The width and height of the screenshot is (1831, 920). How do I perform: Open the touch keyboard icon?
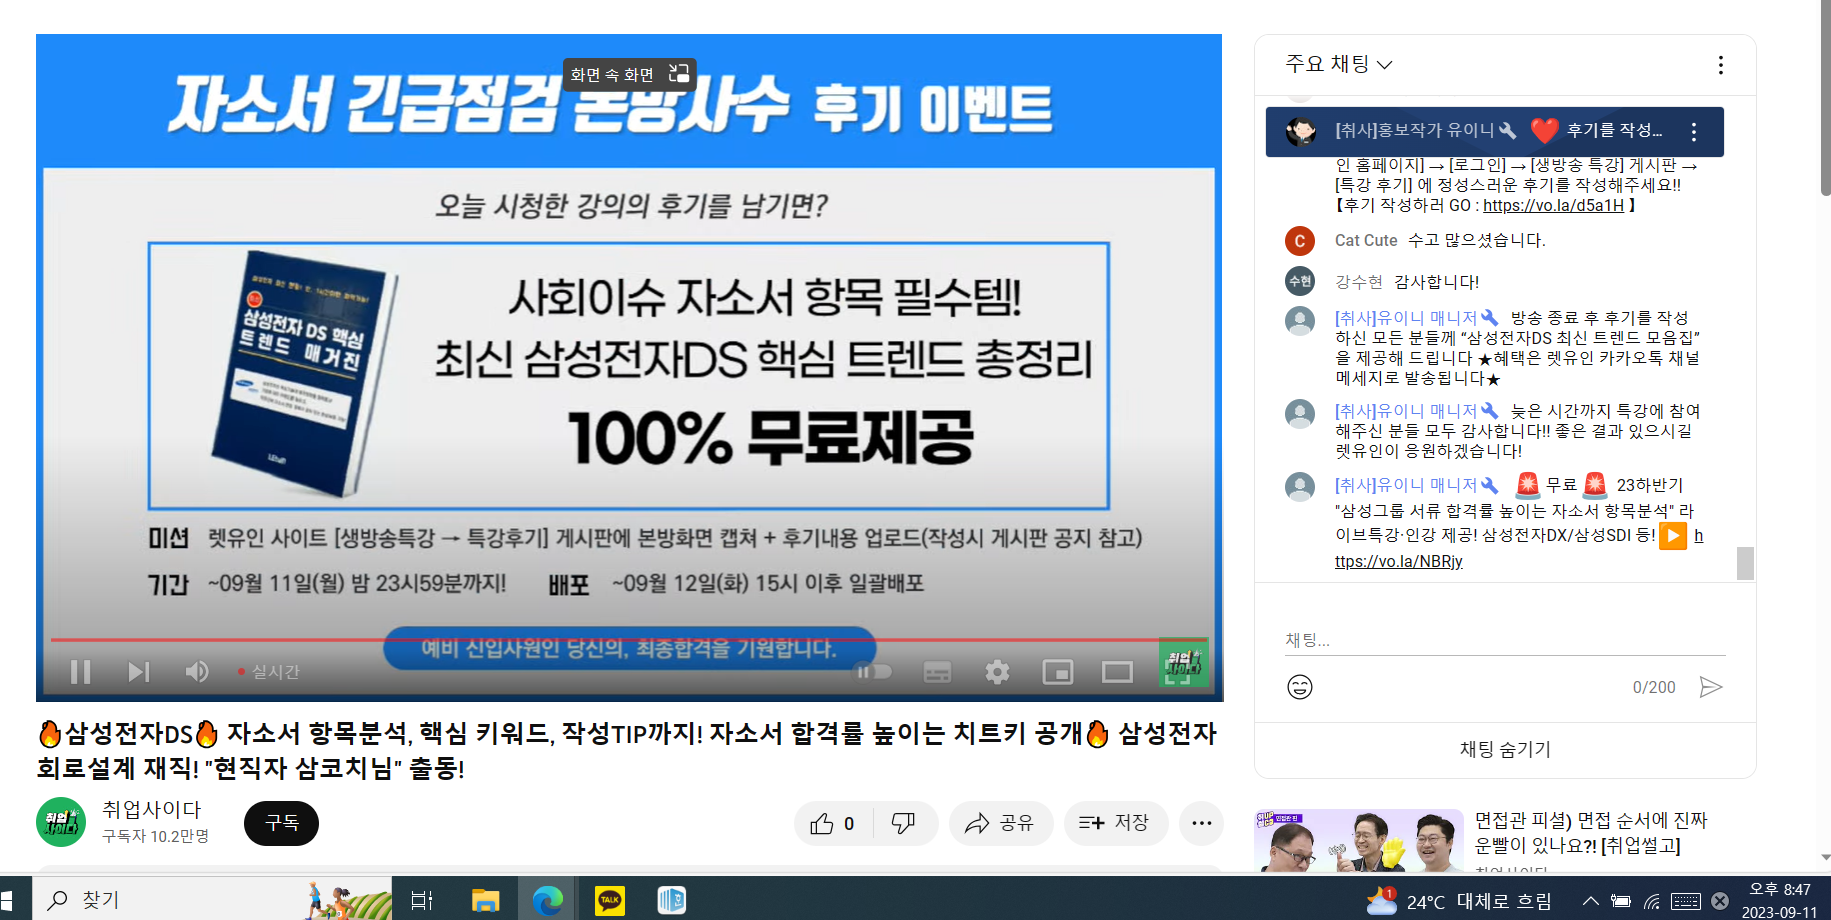[1685, 901]
